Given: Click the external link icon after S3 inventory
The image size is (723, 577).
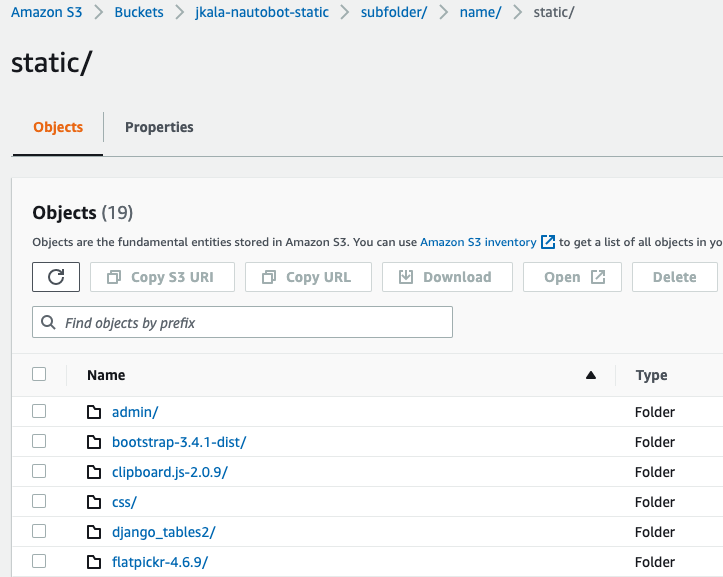Looking at the screenshot, I should [548, 242].
